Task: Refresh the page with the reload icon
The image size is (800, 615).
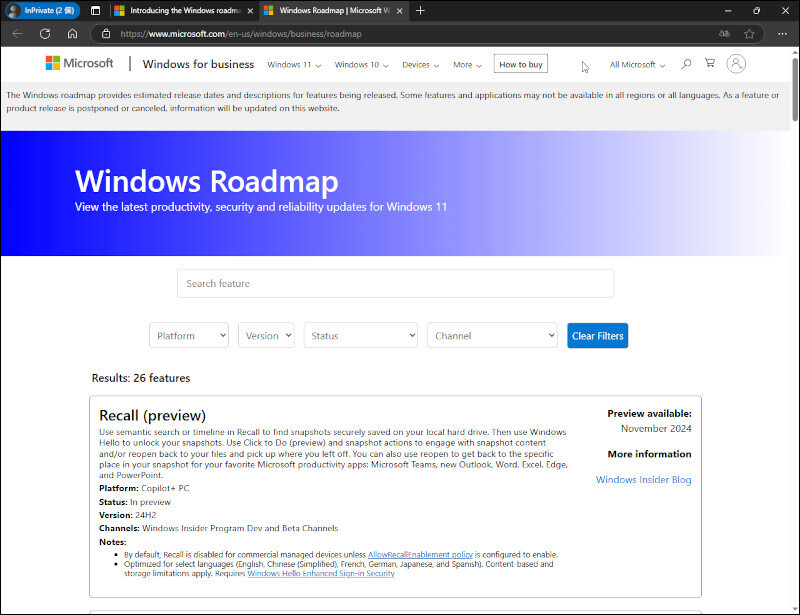Action: pos(45,34)
